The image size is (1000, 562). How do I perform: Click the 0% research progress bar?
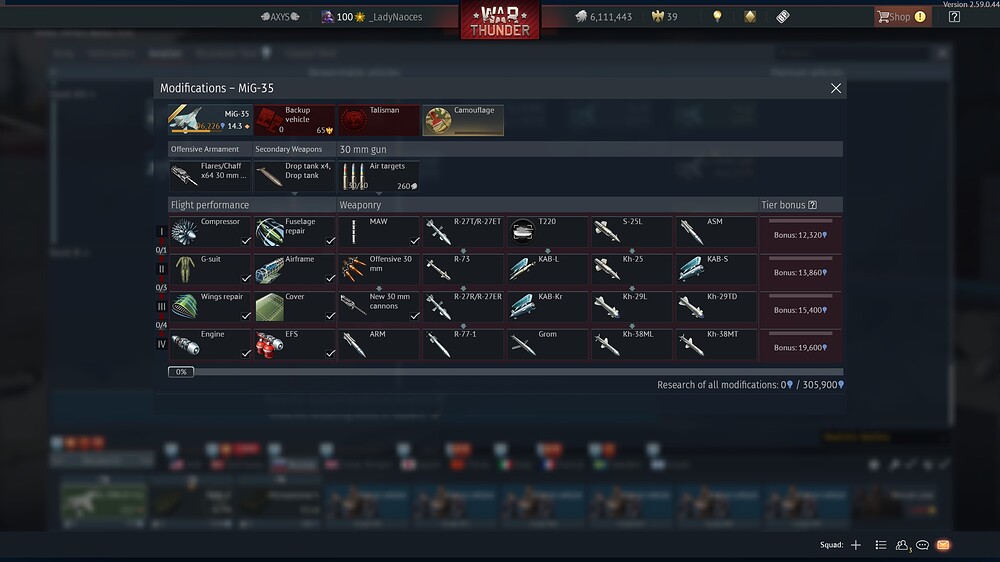[x=506, y=372]
